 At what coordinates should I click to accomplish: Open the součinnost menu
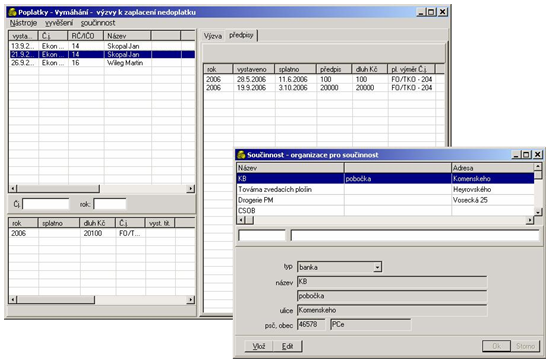[x=98, y=23]
